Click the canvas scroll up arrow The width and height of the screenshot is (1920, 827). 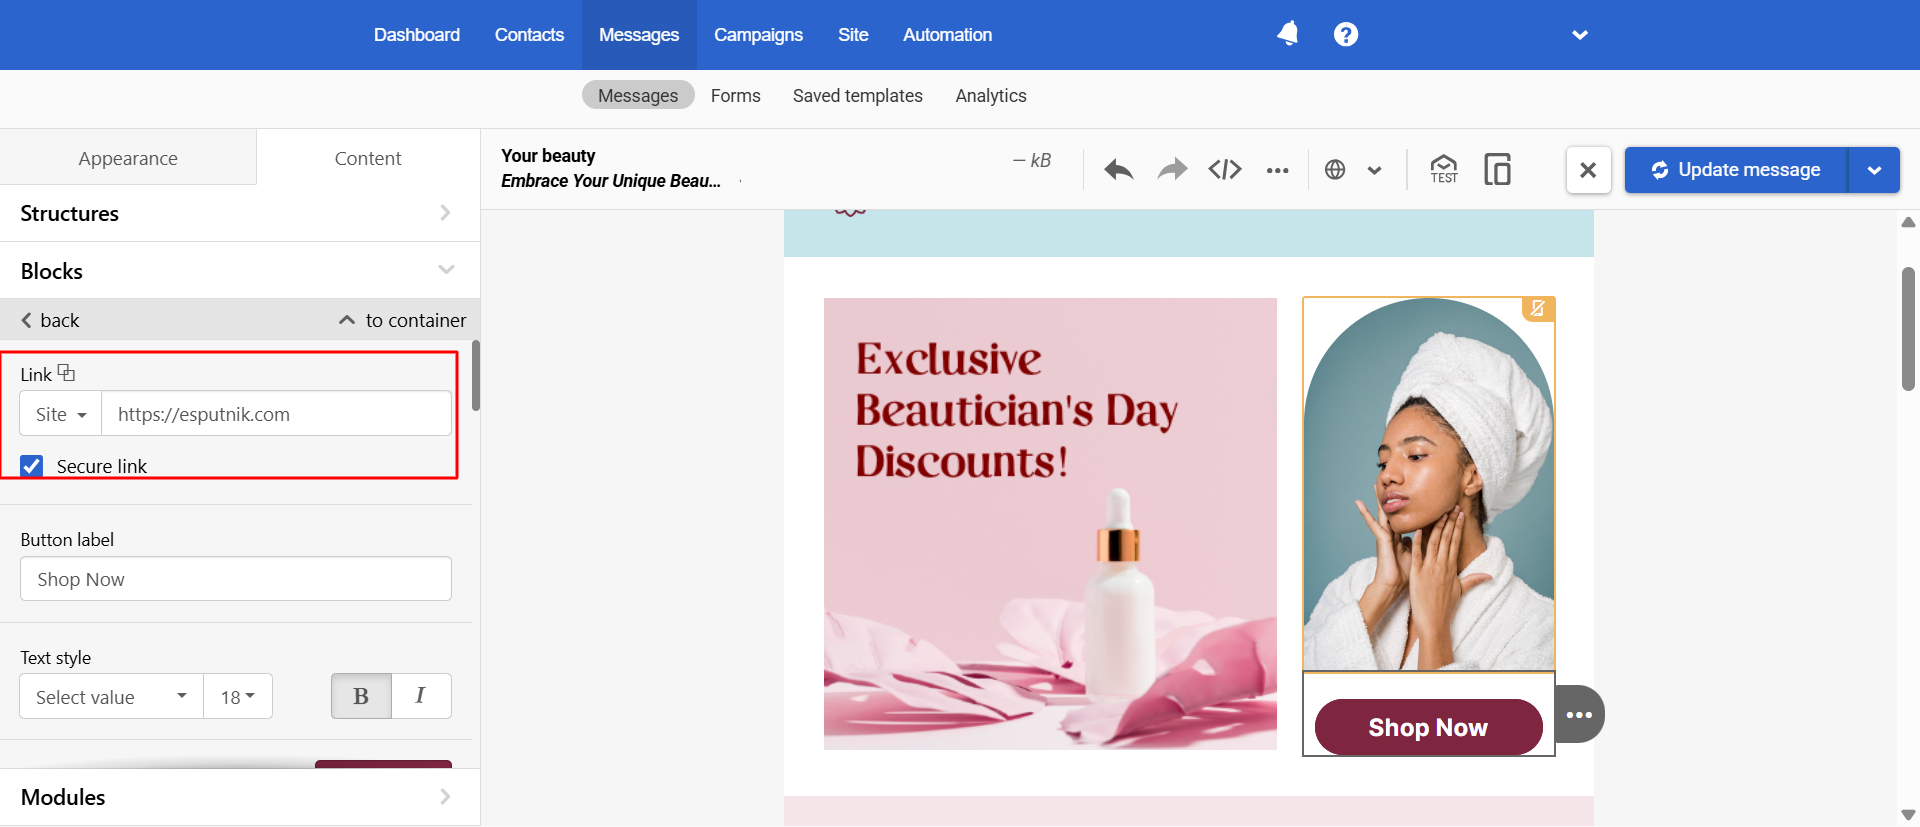tap(1908, 222)
